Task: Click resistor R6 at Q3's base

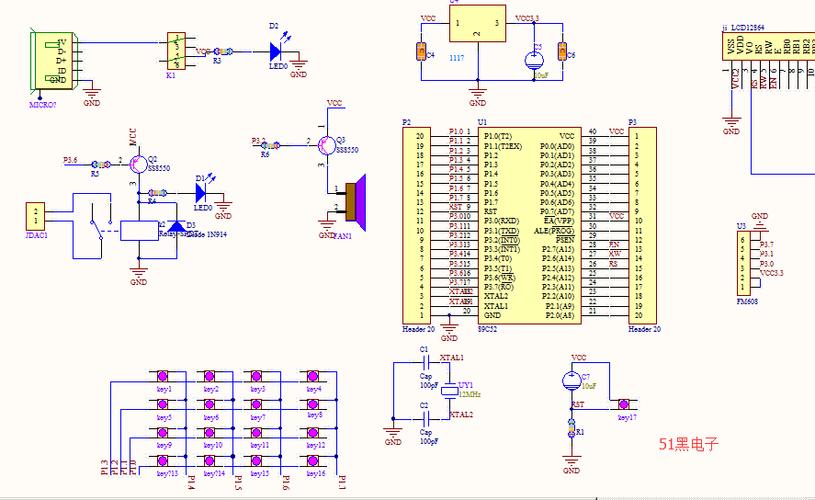Action: point(271,146)
